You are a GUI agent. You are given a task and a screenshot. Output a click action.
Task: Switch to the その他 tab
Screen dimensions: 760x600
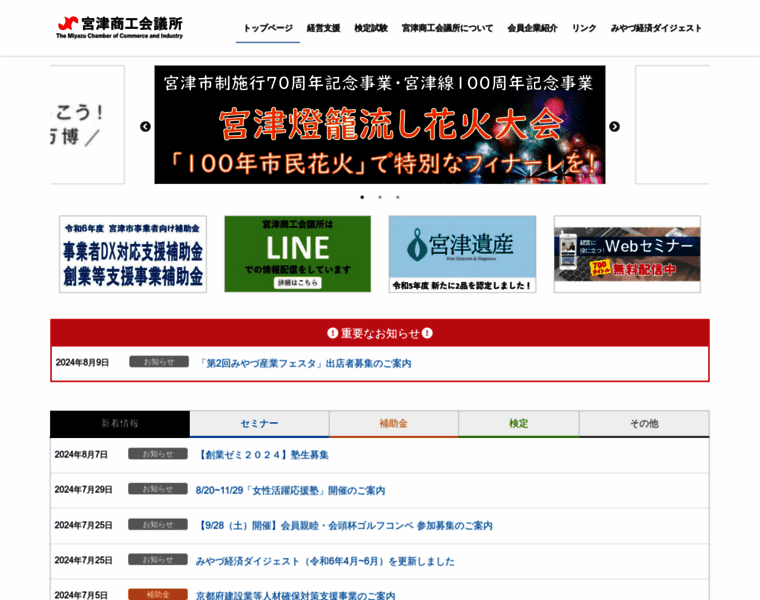pos(644,424)
